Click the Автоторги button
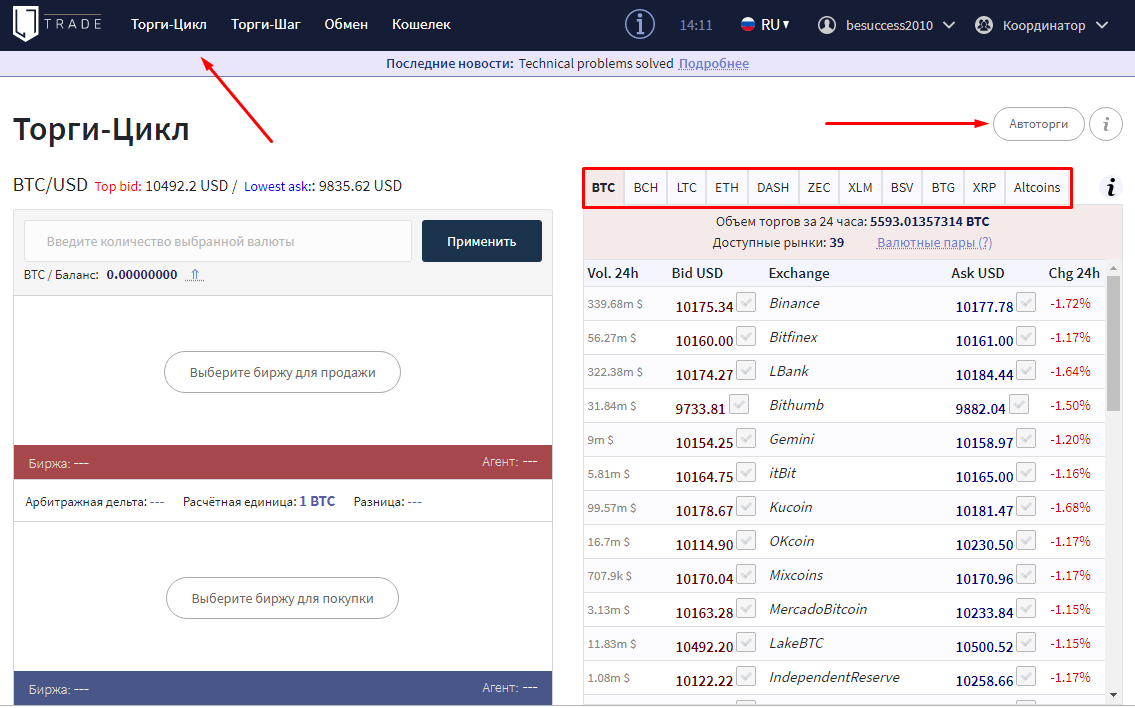This screenshot has height=708, width=1135. click(x=1039, y=124)
